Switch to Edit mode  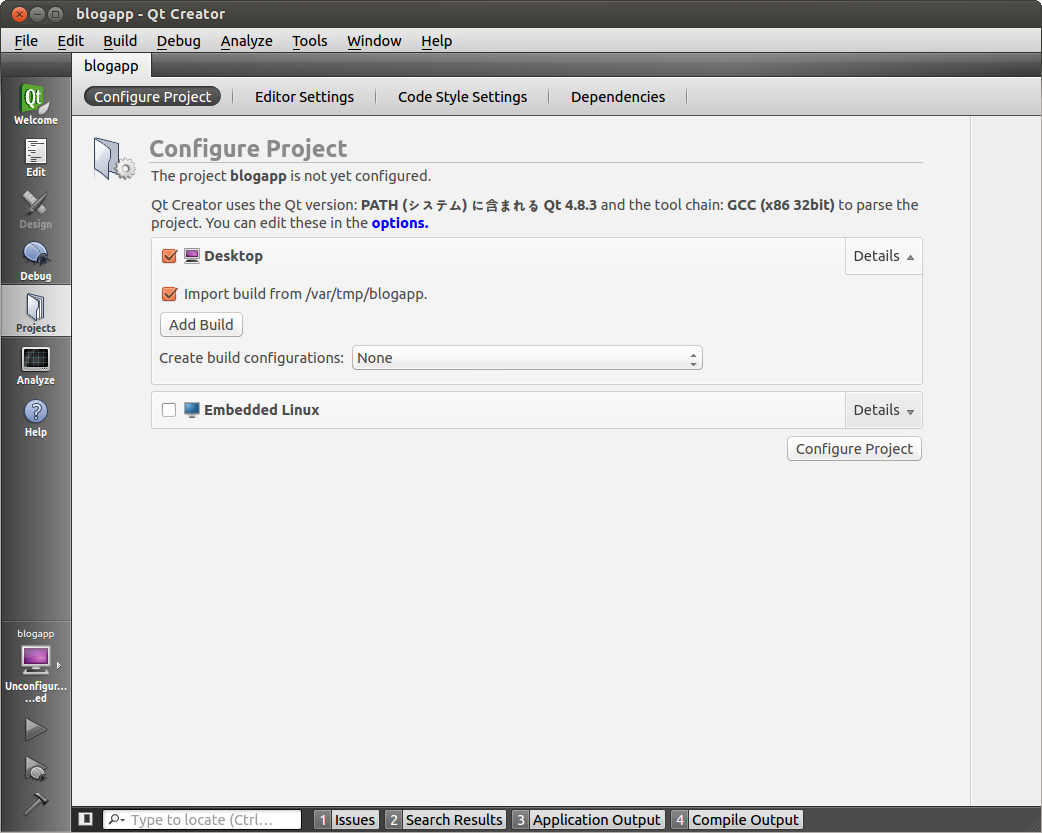pyautogui.click(x=35, y=157)
